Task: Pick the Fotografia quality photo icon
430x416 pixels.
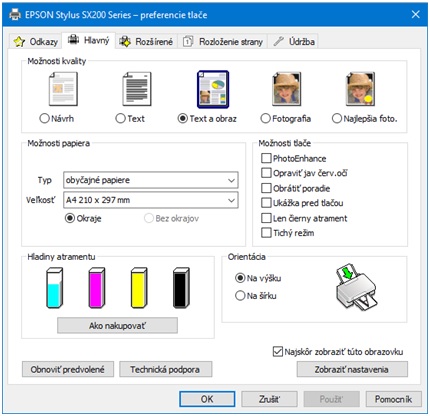Action: pos(287,89)
